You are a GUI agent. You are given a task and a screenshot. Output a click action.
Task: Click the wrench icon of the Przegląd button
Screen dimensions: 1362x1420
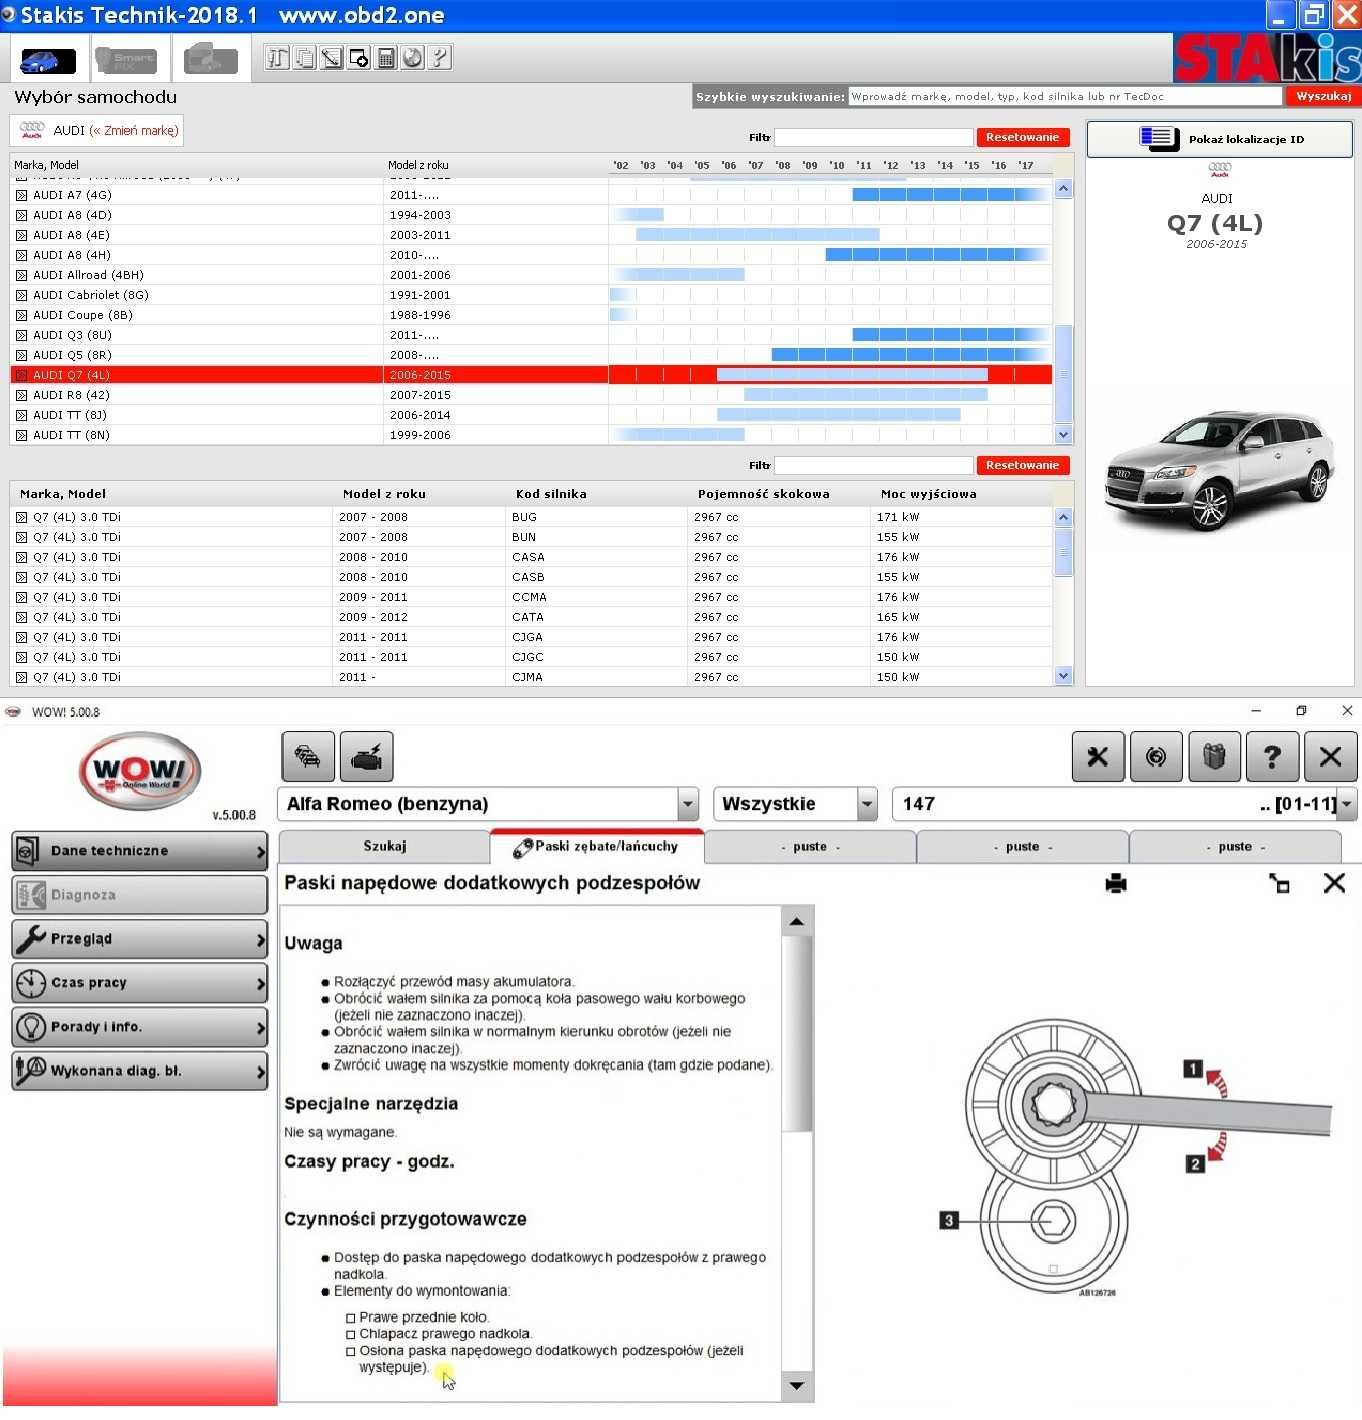(31, 939)
